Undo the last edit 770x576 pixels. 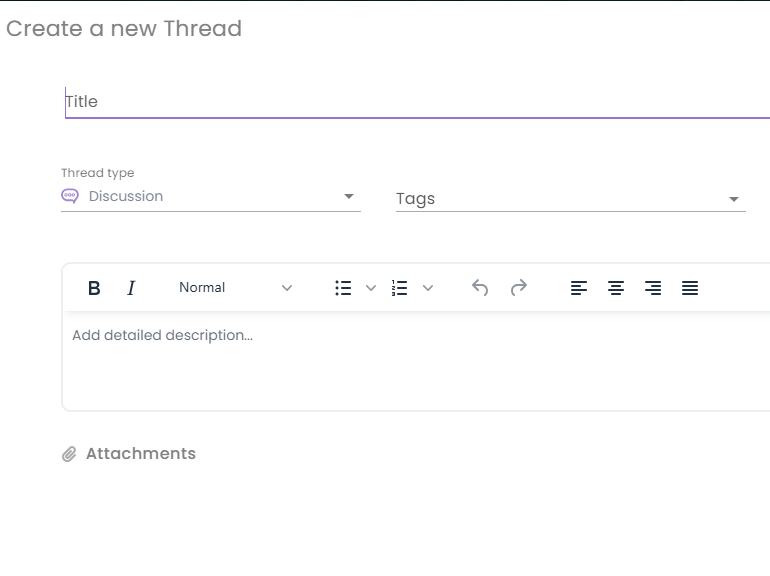pos(480,288)
